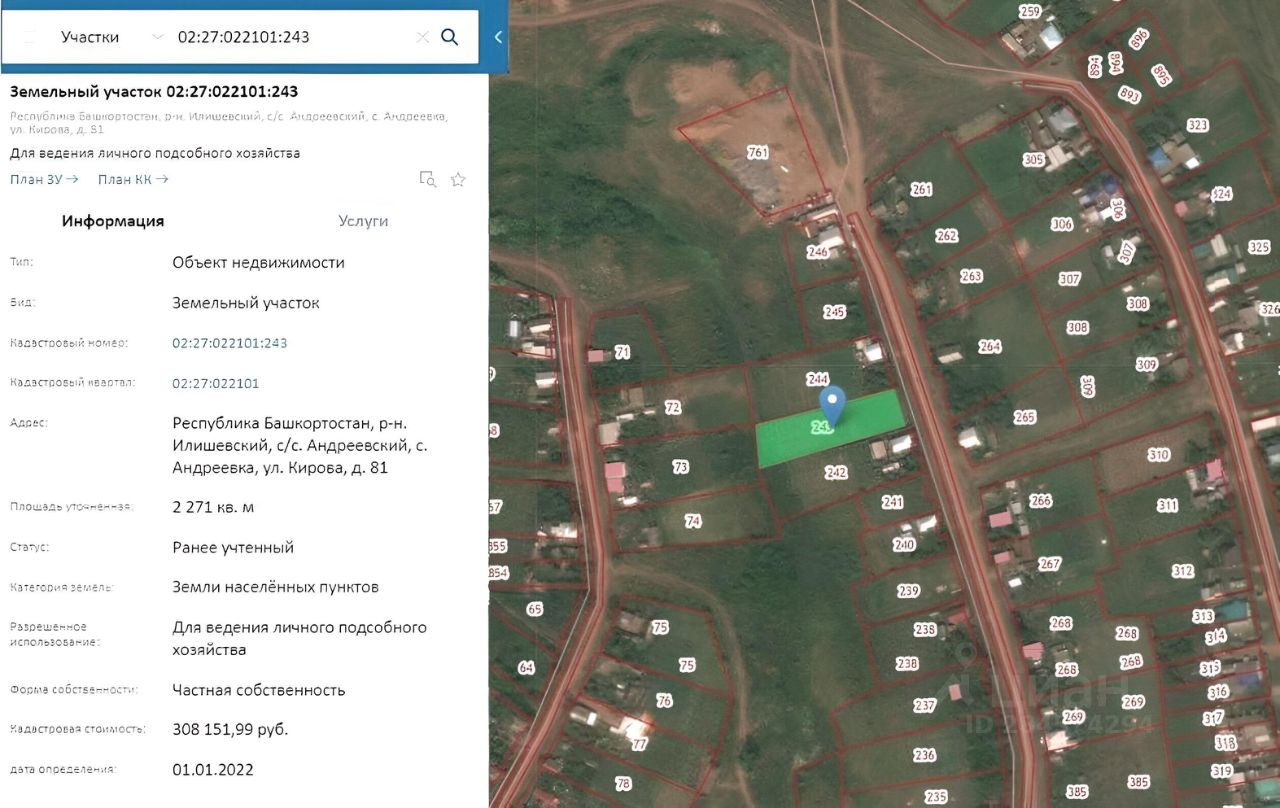The image size is (1280, 808).
Task: Open the План ЗУ link
Action: [x=44, y=179]
